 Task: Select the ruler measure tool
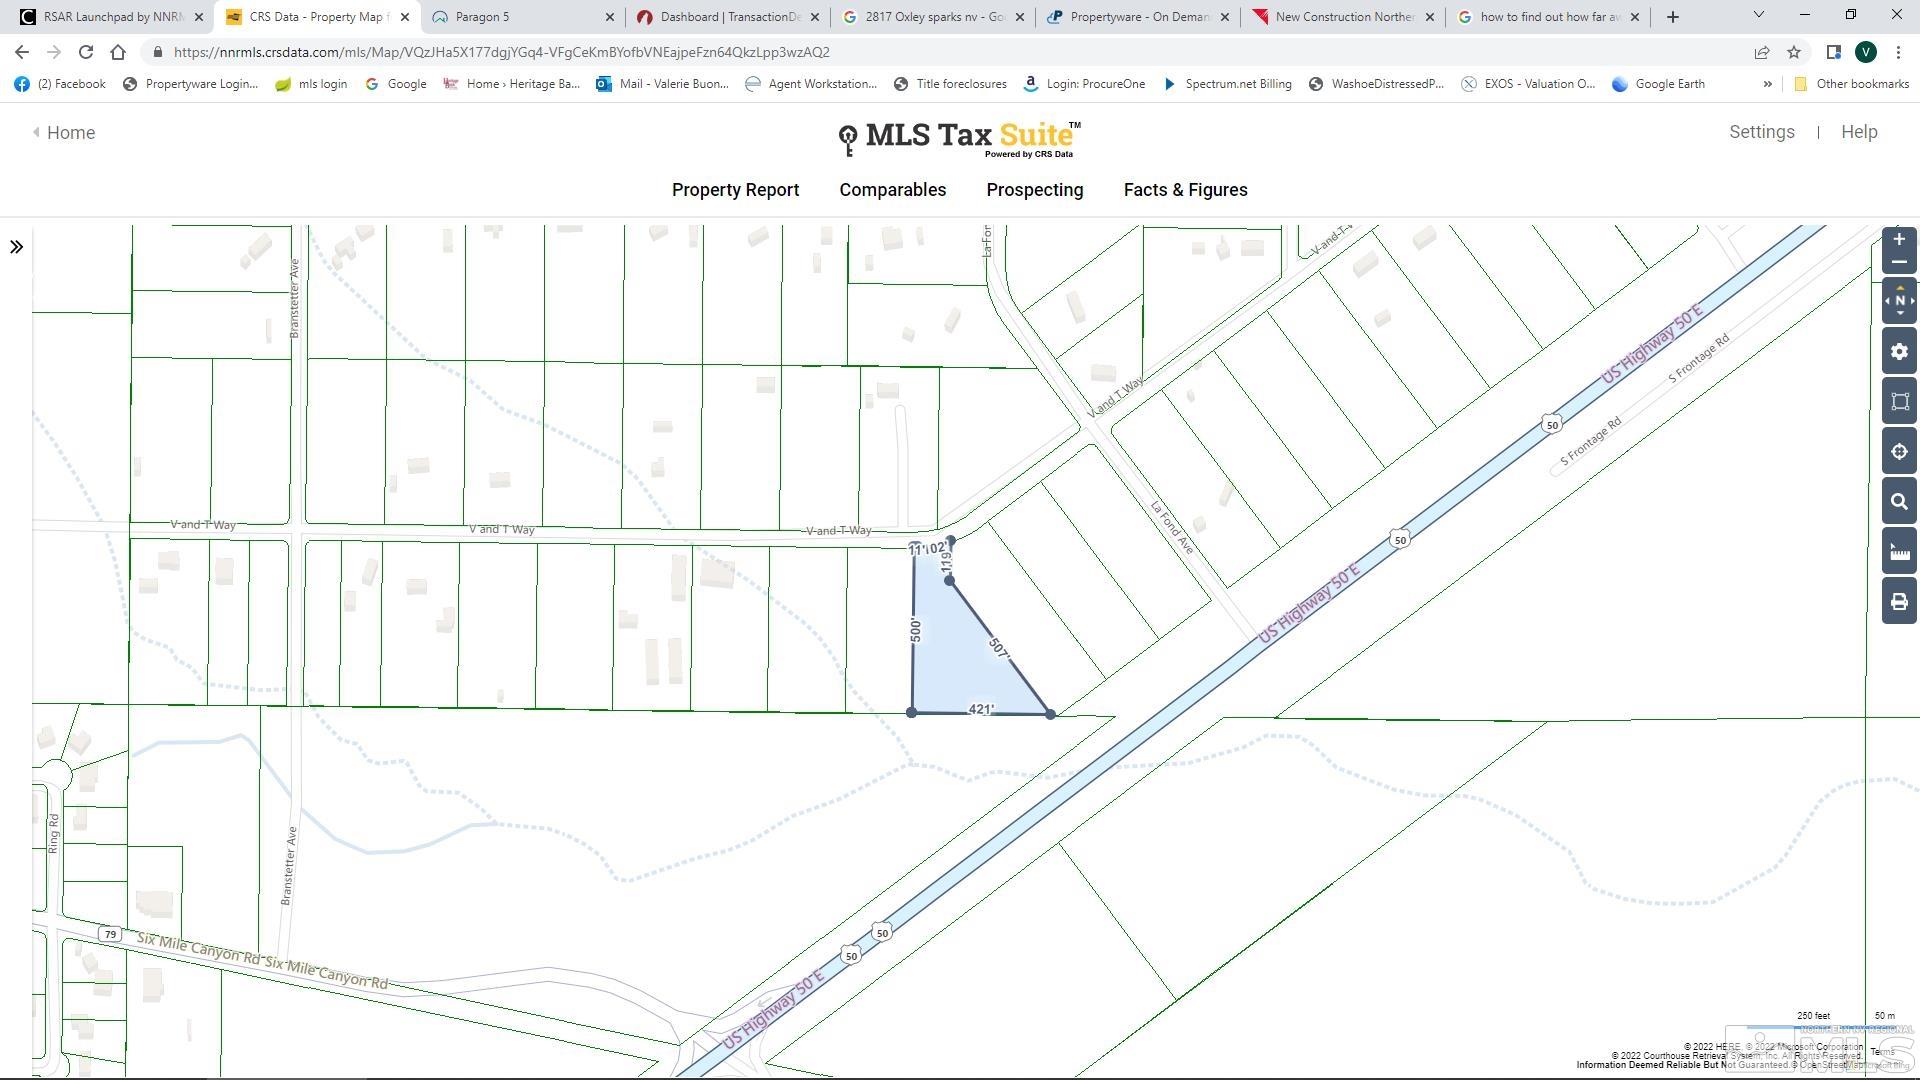pos(1899,552)
